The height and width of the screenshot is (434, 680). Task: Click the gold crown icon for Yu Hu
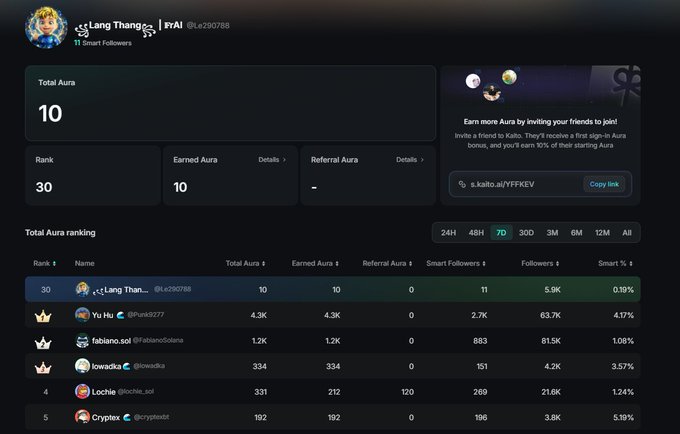pyautogui.click(x=43, y=317)
